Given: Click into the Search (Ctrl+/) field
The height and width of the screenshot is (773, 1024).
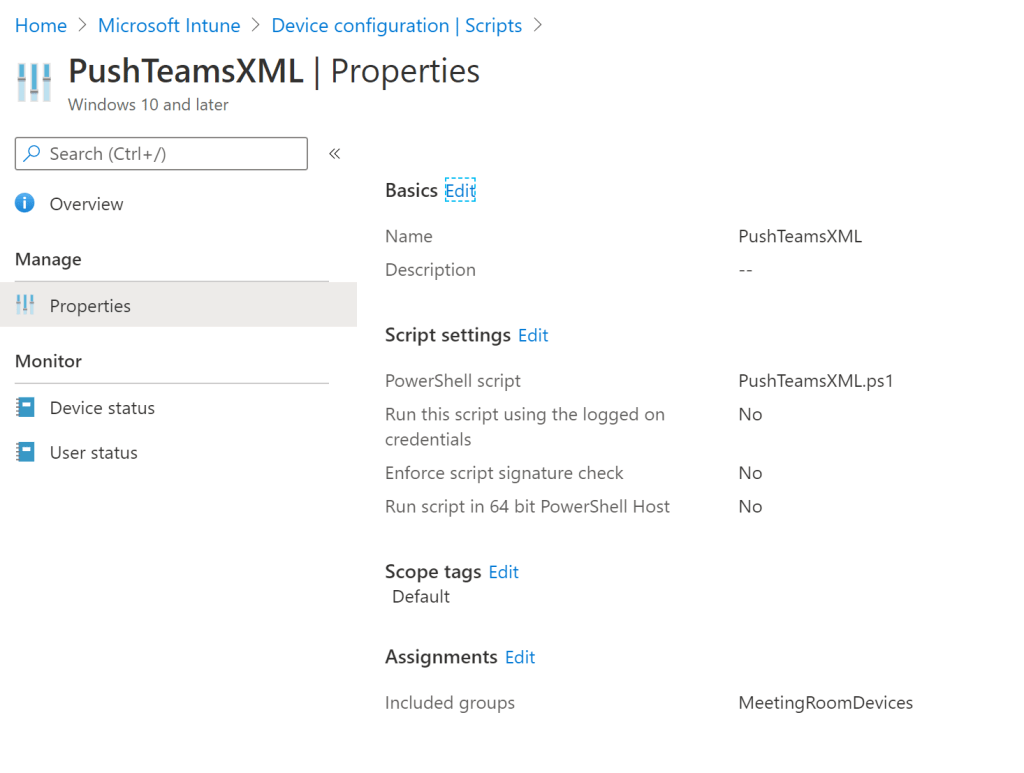Looking at the screenshot, I should tap(170, 154).
